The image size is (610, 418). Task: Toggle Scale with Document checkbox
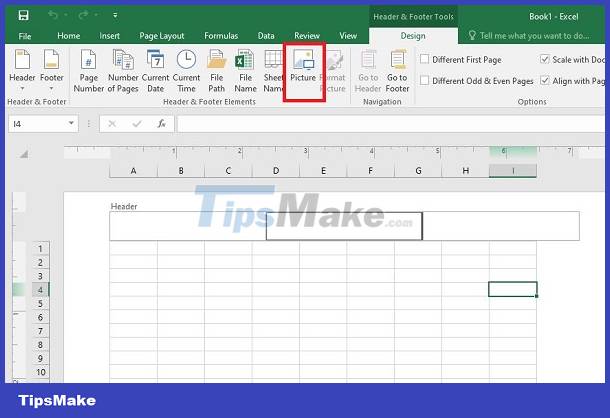pos(545,60)
